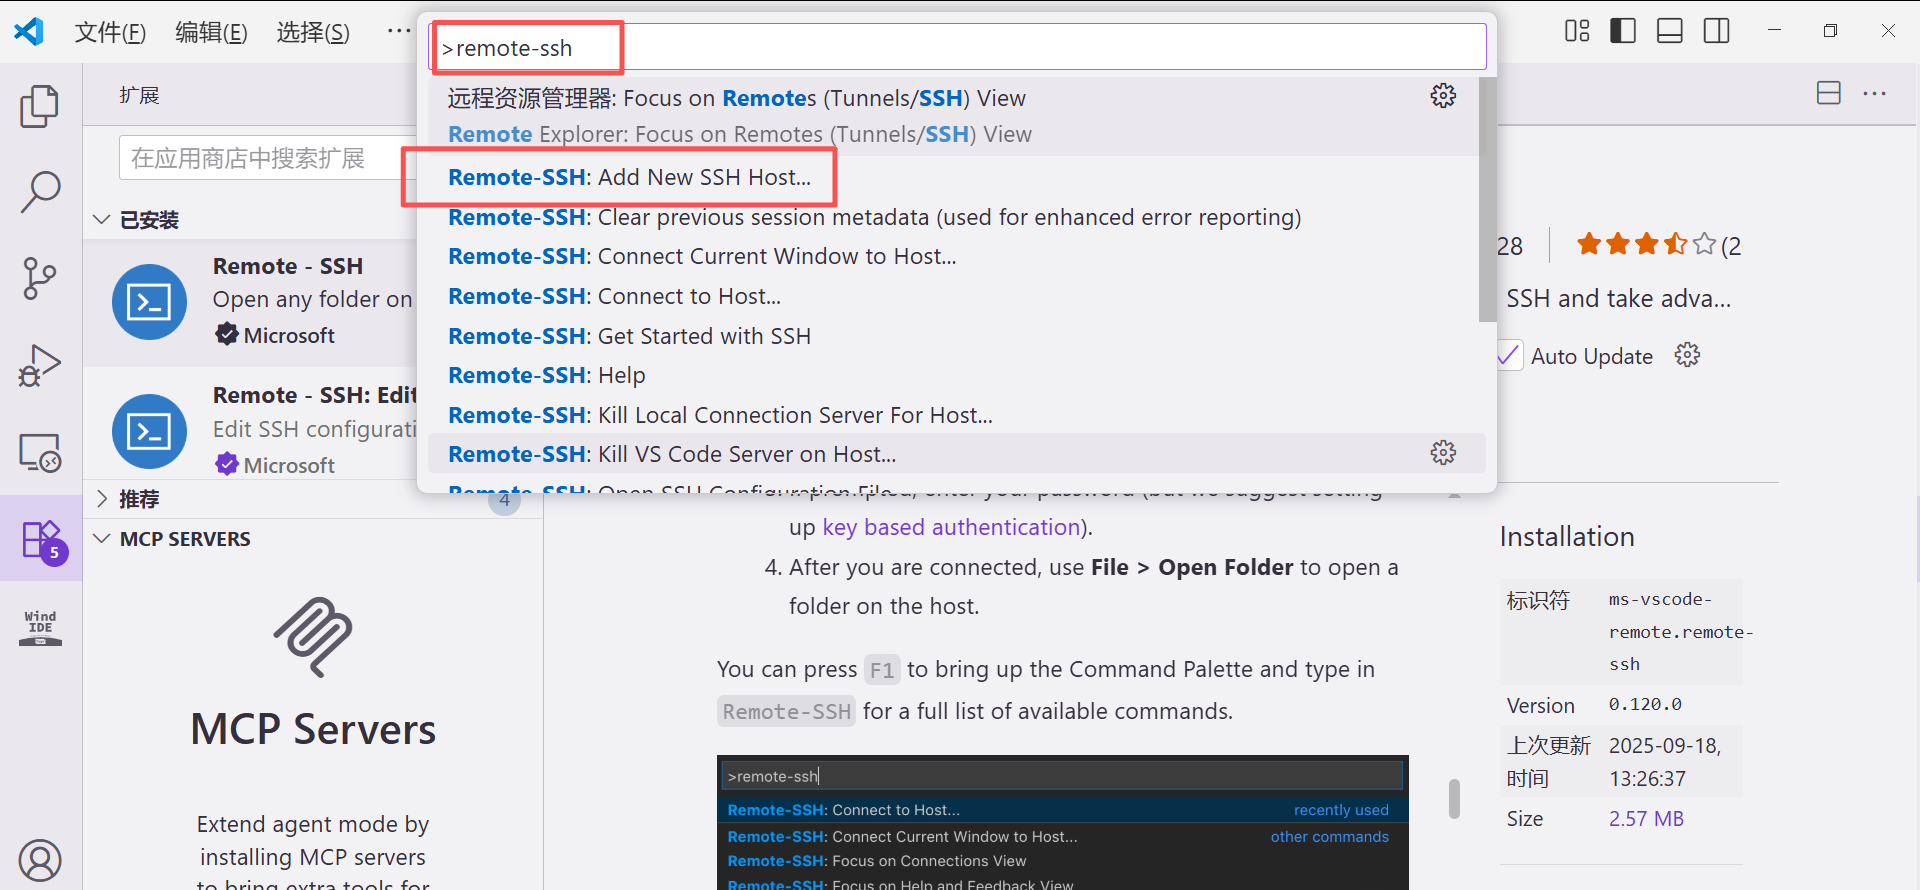Screen dimensions: 1920x890
Task: Select Remote-SSH: Add New SSH Host command
Action: [956, 177]
